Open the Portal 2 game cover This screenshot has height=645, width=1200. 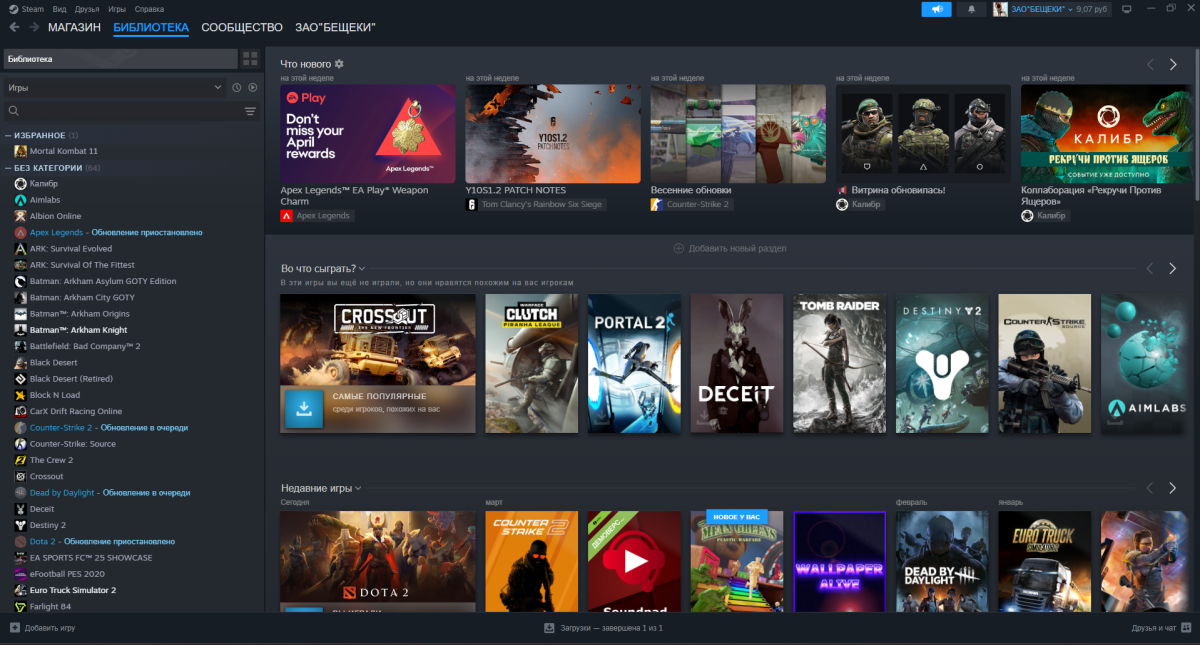[634, 363]
